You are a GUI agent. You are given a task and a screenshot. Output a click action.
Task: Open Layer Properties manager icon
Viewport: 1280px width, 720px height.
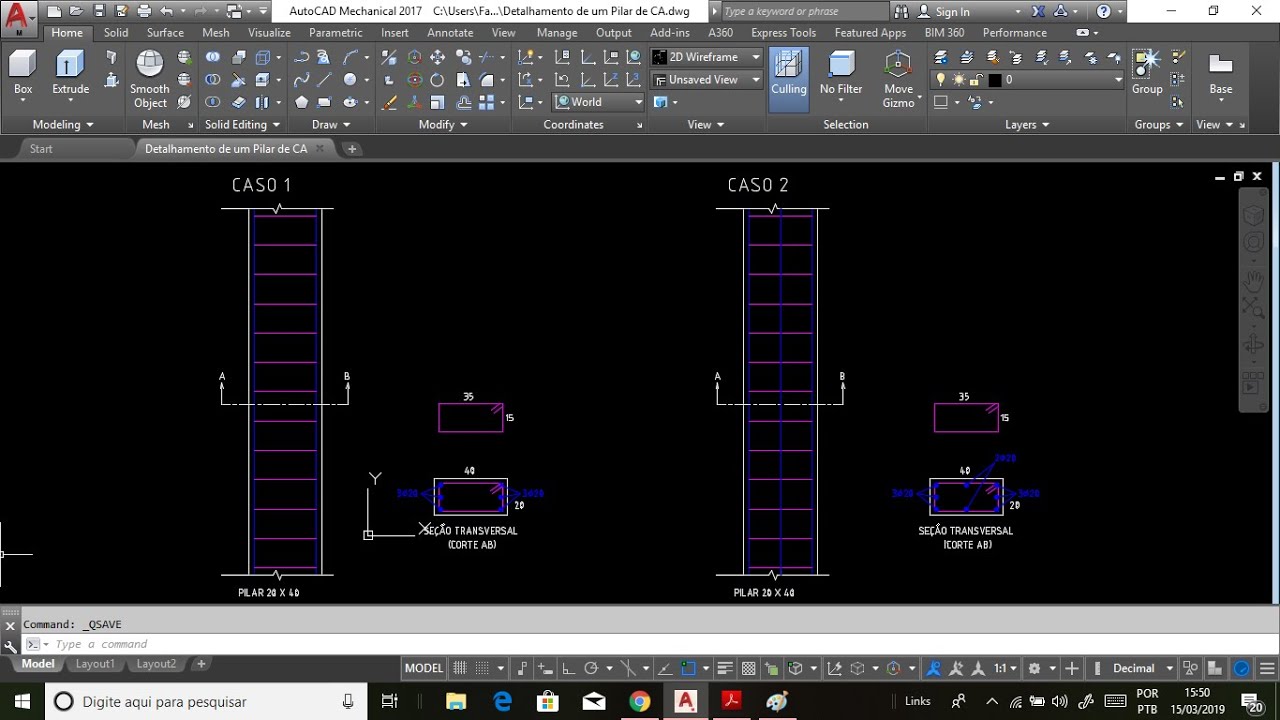coord(940,58)
